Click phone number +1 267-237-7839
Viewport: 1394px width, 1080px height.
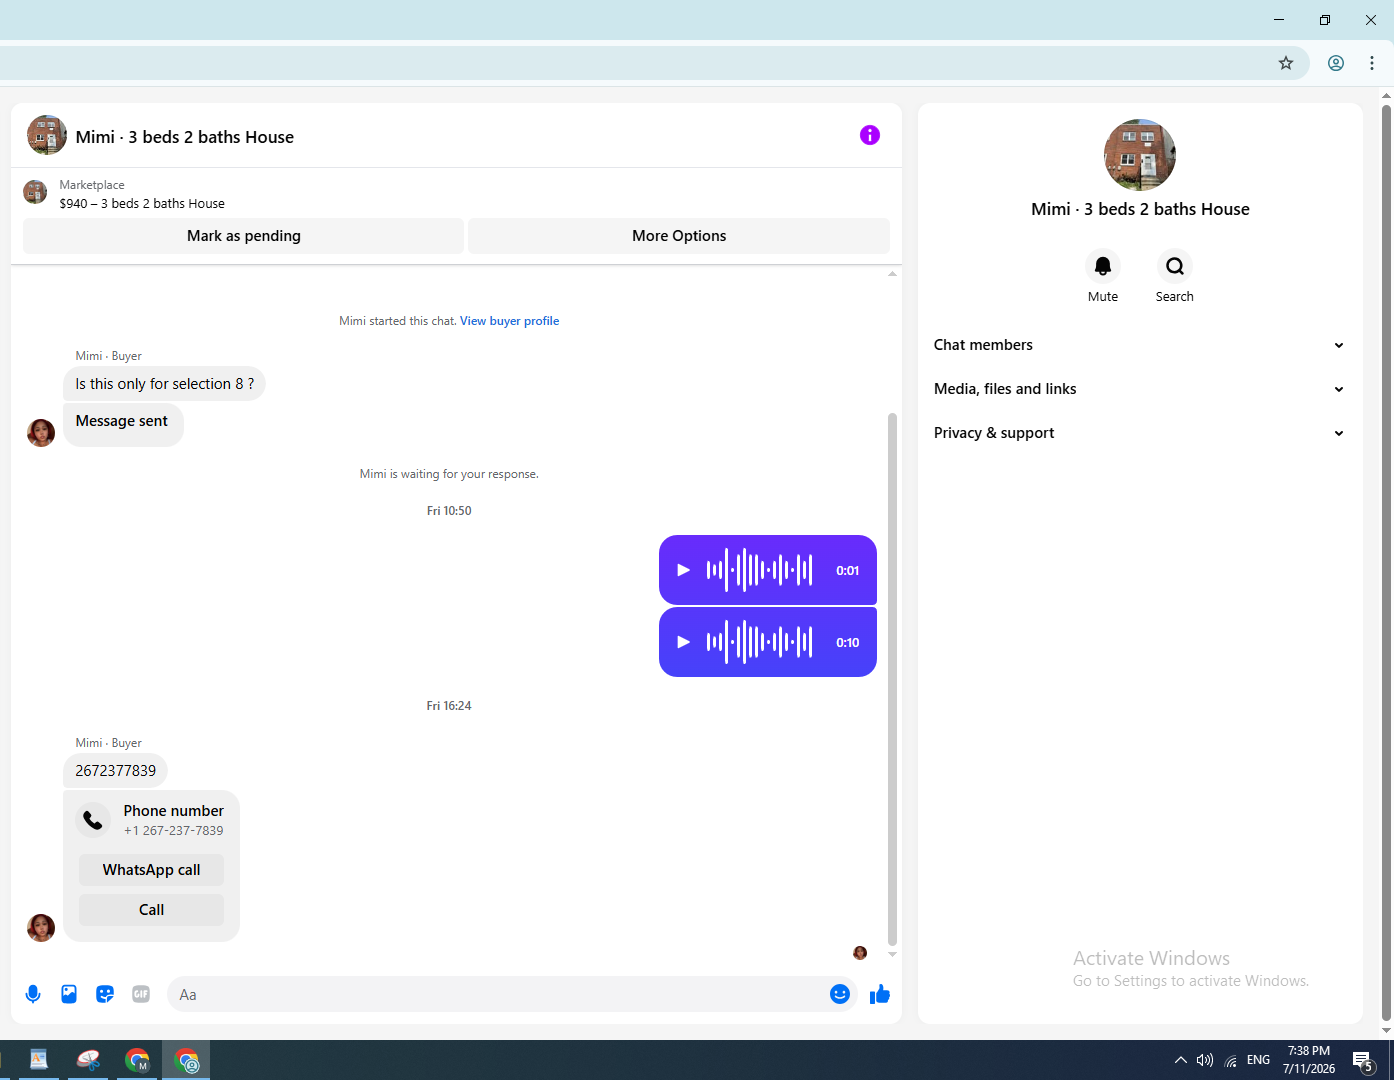174,831
